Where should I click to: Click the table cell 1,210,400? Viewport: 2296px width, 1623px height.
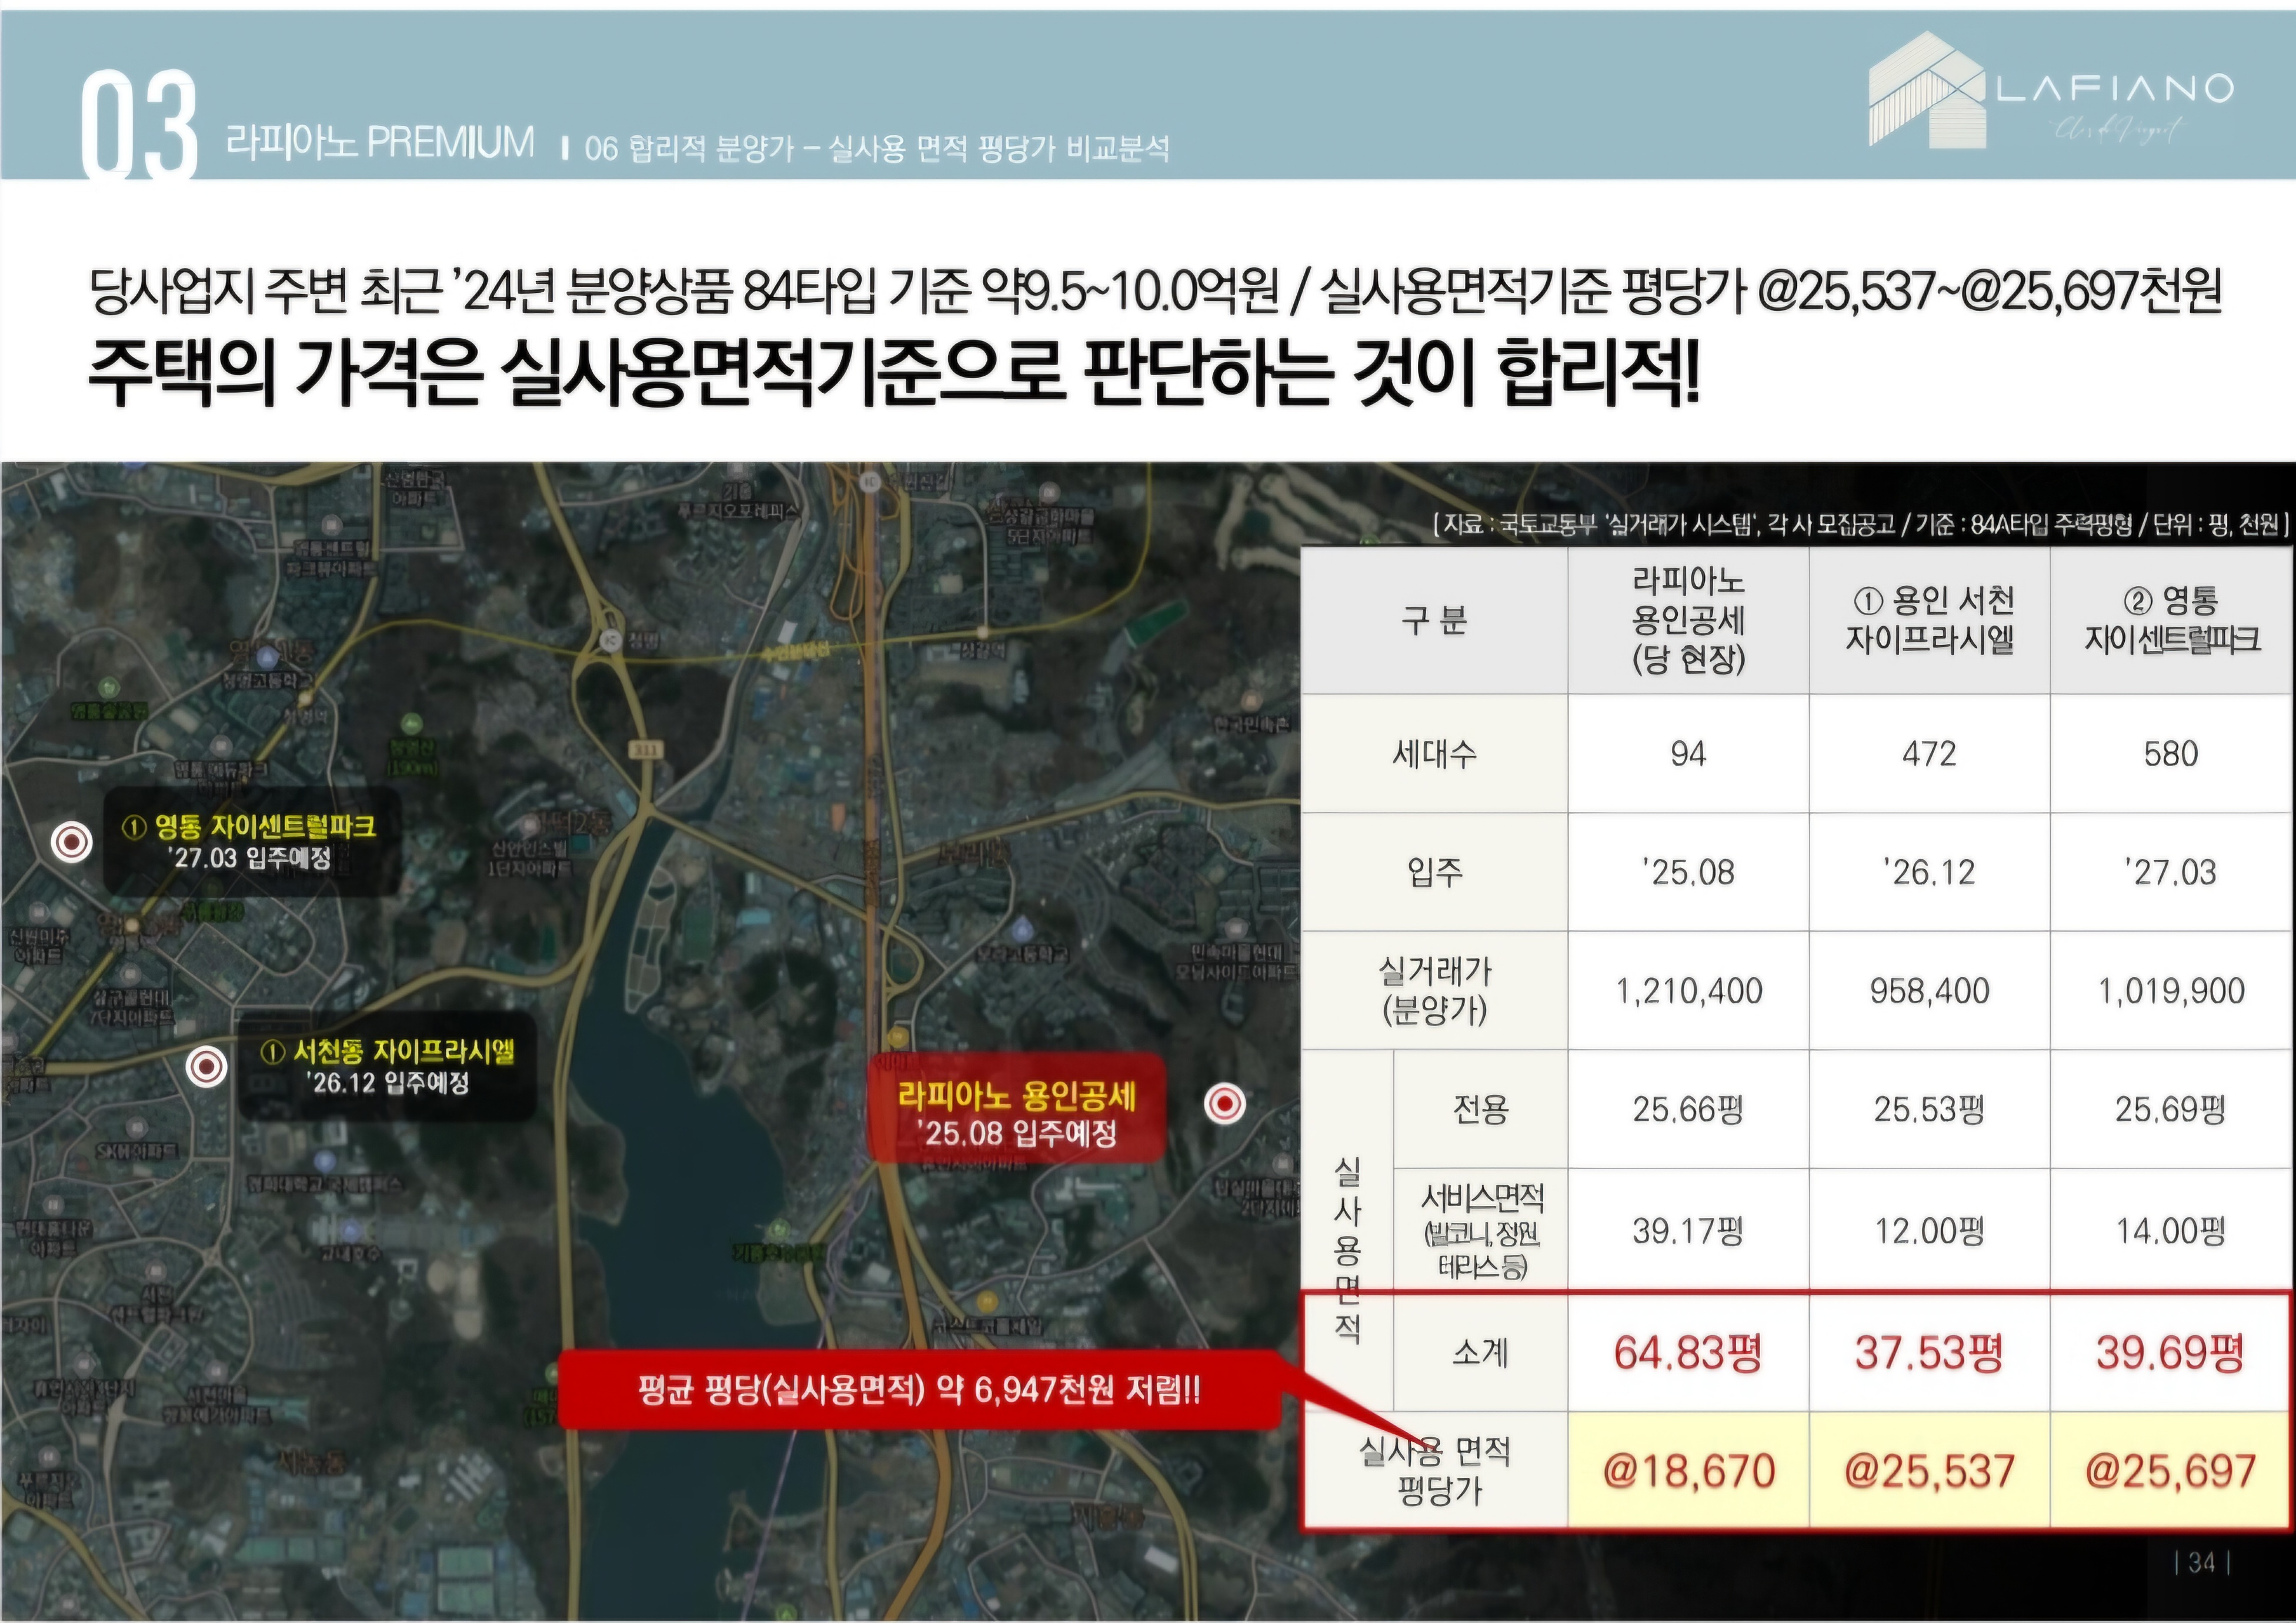pyautogui.click(x=1688, y=990)
